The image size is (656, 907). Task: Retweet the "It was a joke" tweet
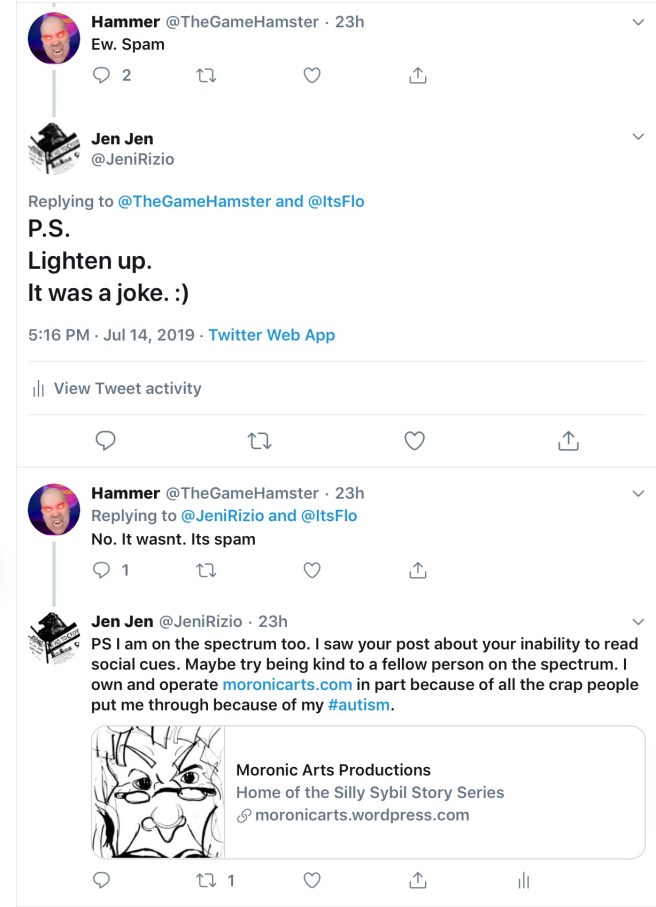pyautogui.click(x=259, y=440)
